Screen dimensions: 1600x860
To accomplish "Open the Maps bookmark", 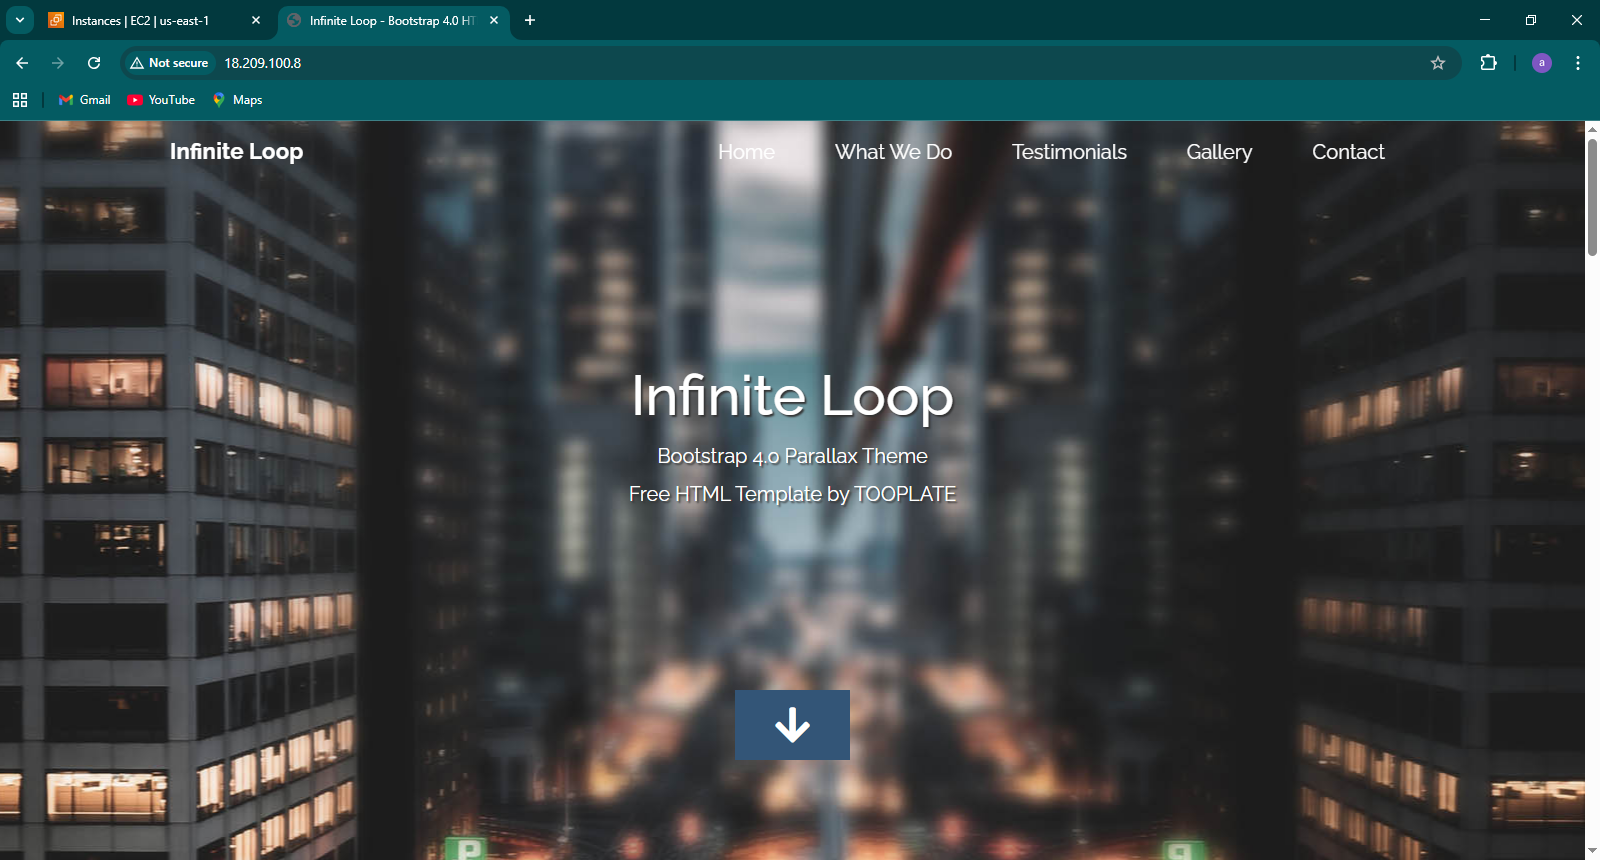I will coord(238,100).
